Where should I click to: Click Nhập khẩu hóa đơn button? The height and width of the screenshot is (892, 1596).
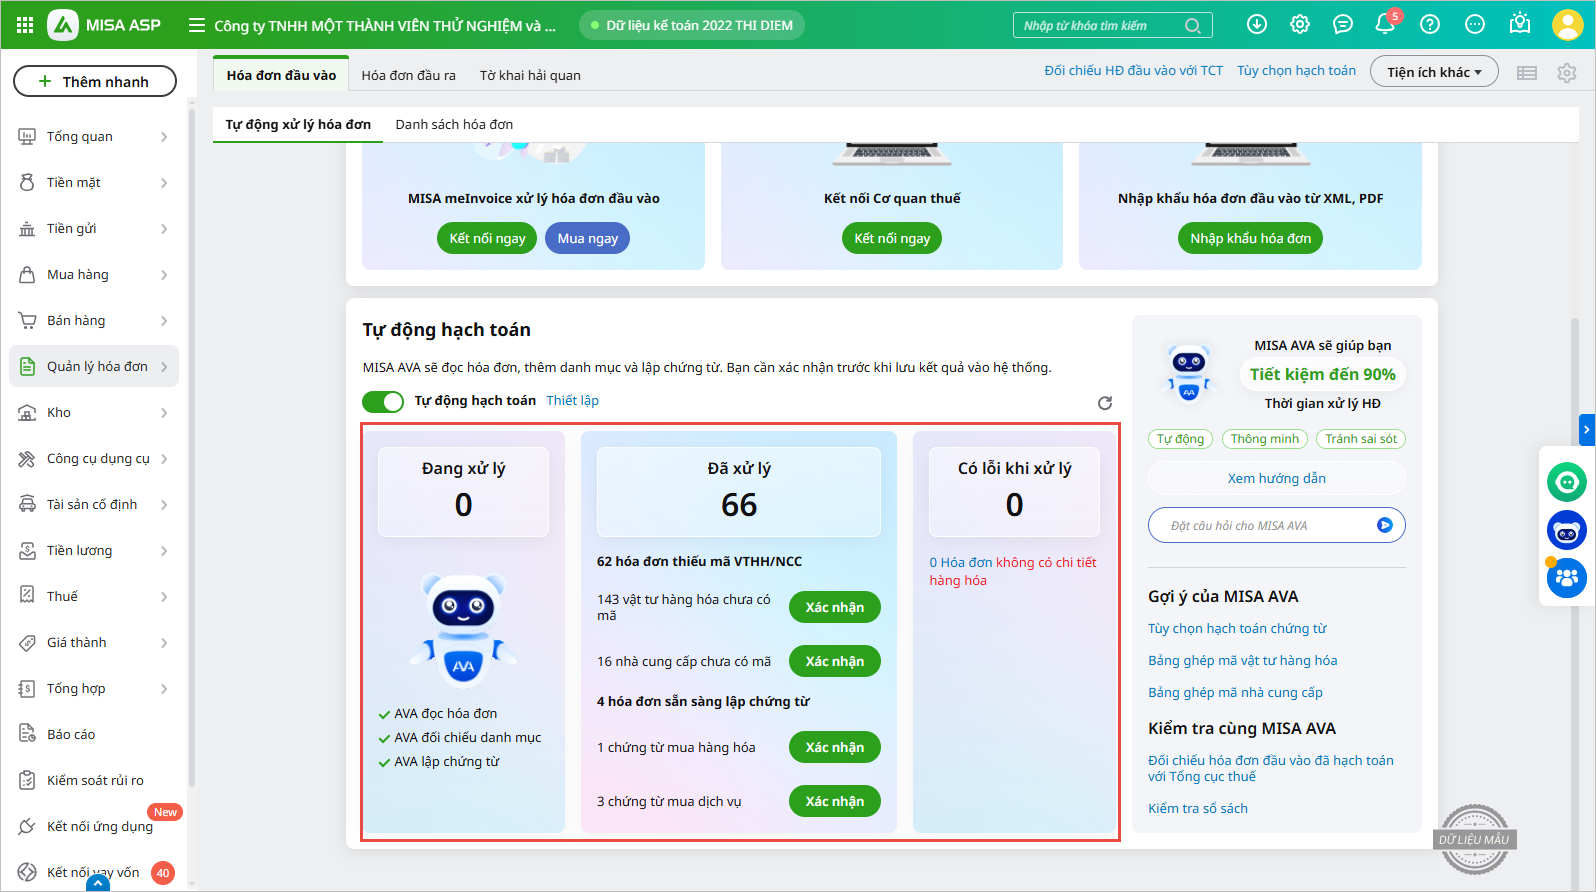[x=1250, y=239]
